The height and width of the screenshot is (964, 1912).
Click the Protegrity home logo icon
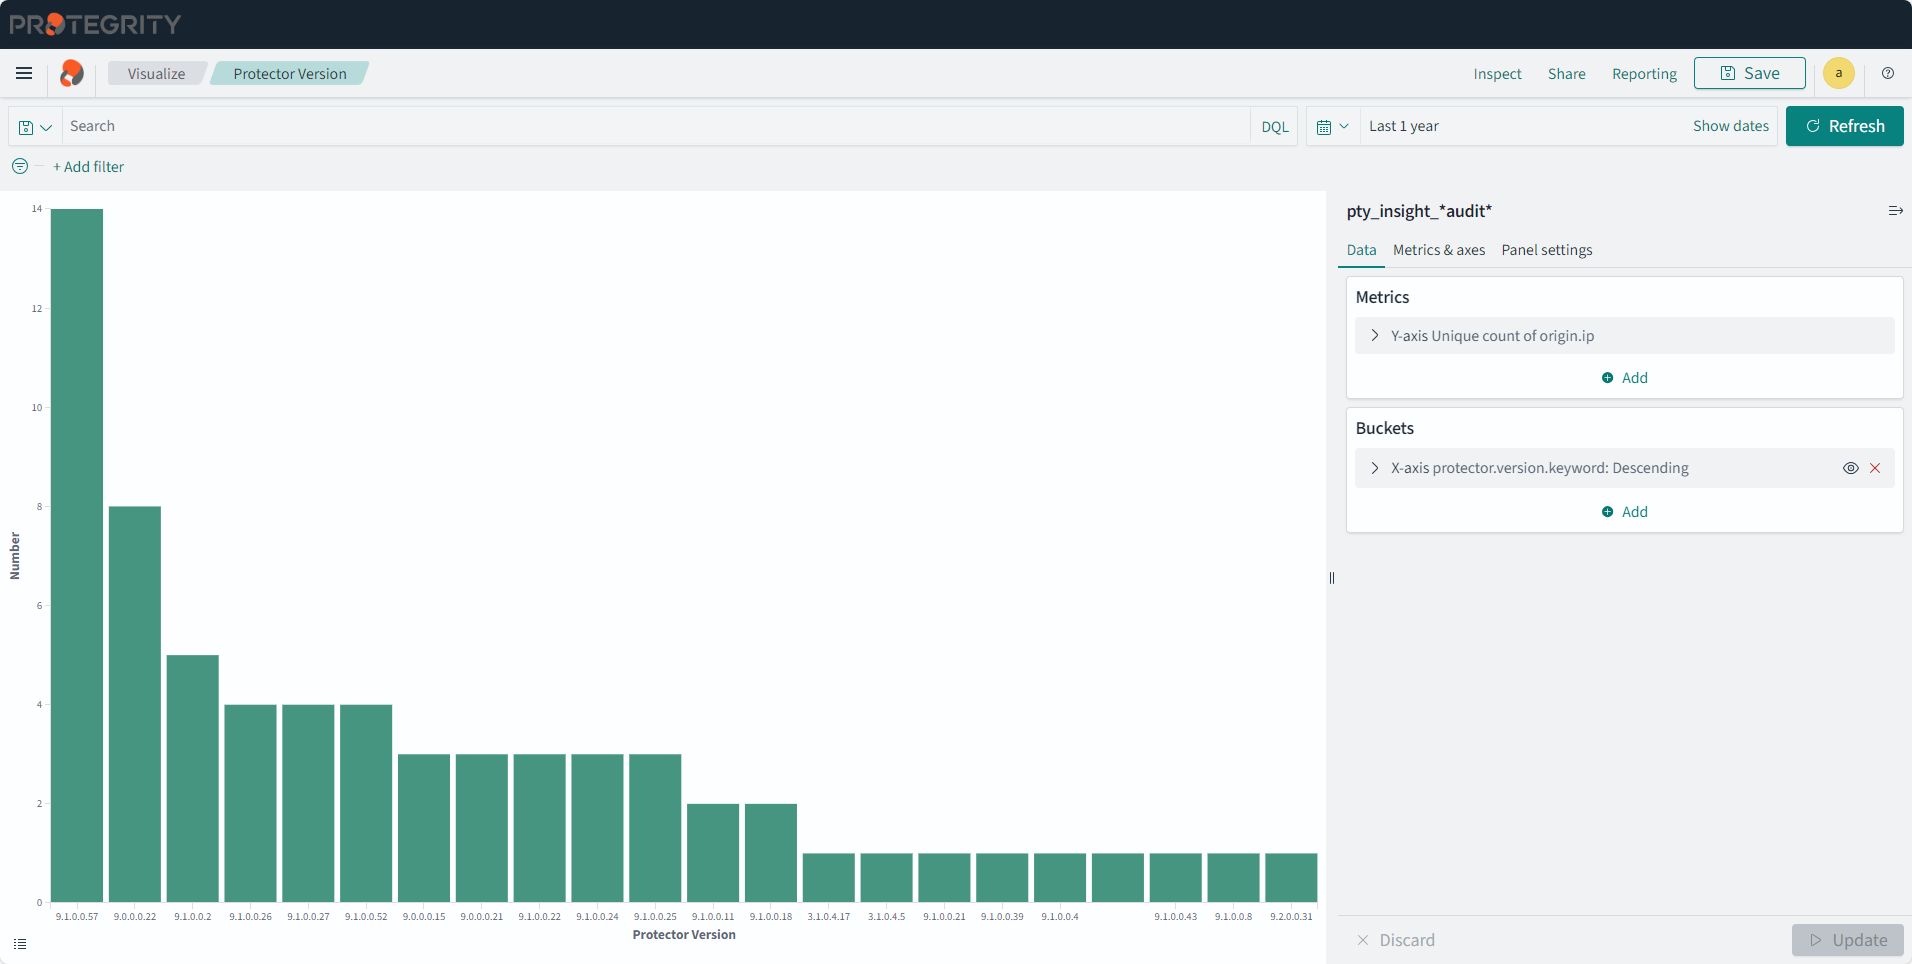(x=71, y=73)
